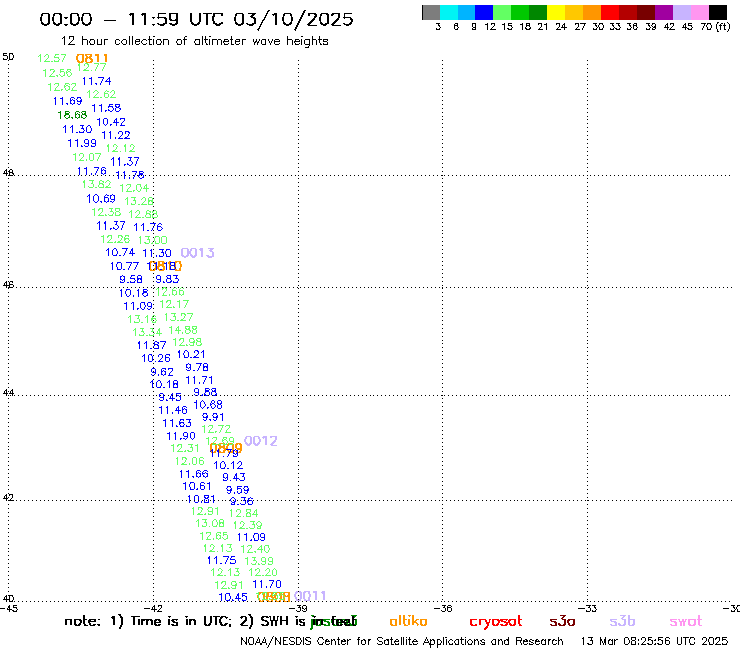Click the wave height value 14.88
The height and width of the screenshot is (650, 740).
point(183,330)
